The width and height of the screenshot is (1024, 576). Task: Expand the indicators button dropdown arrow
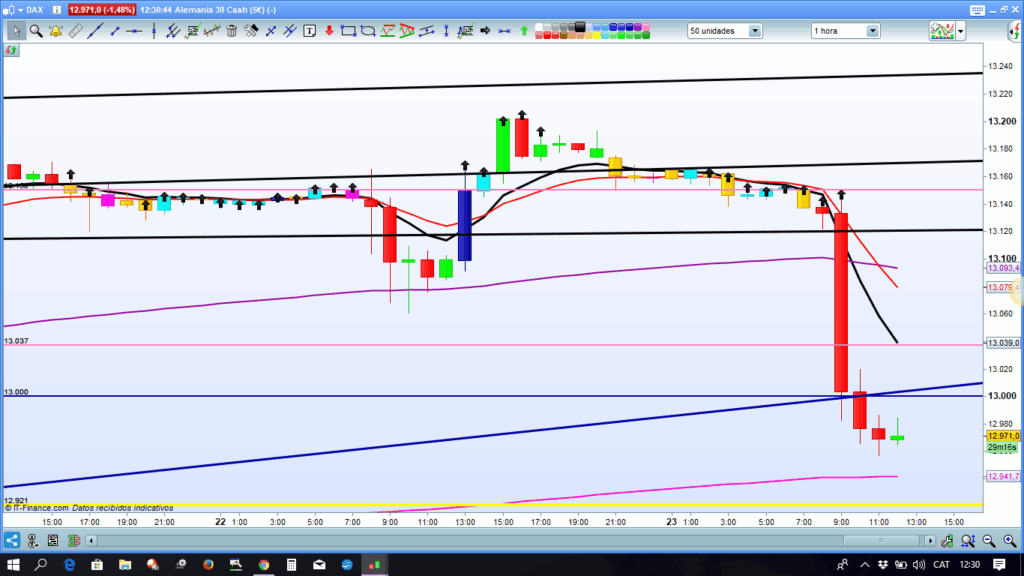coord(961,31)
